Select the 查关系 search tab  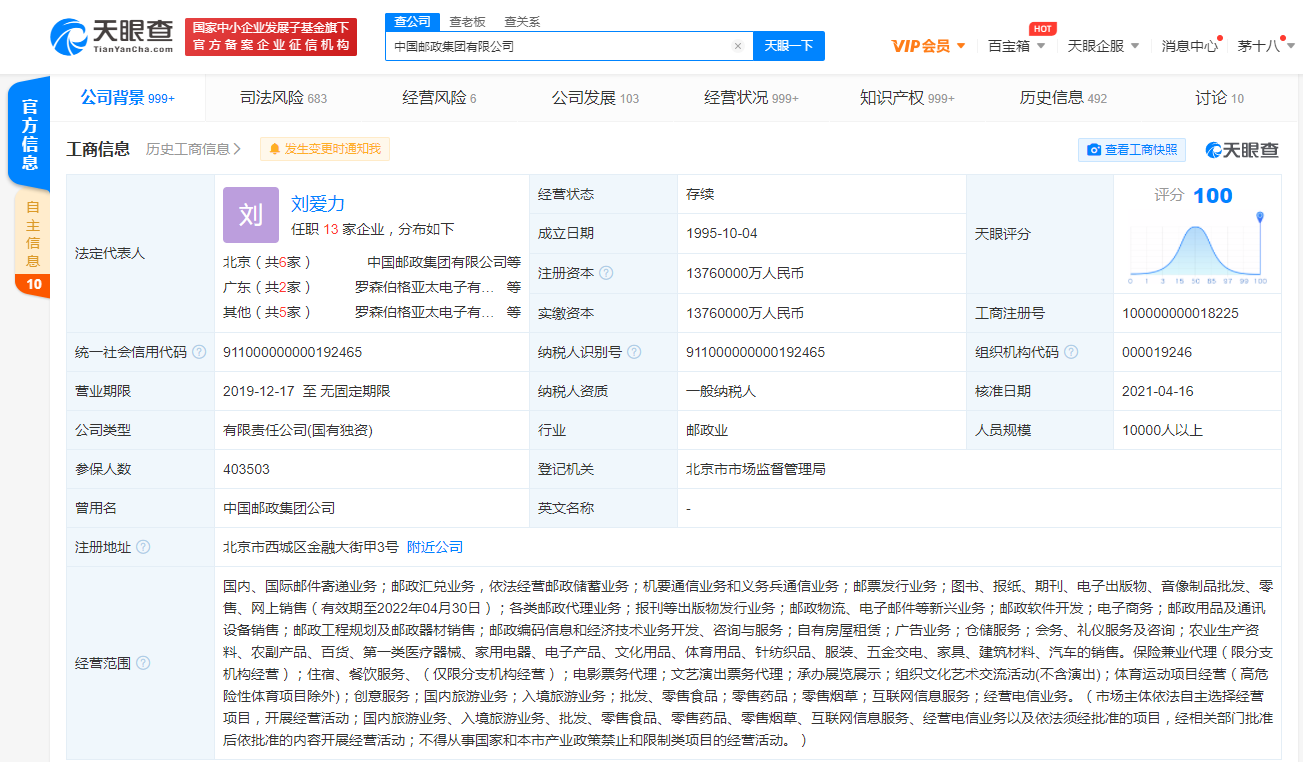coord(522,21)
